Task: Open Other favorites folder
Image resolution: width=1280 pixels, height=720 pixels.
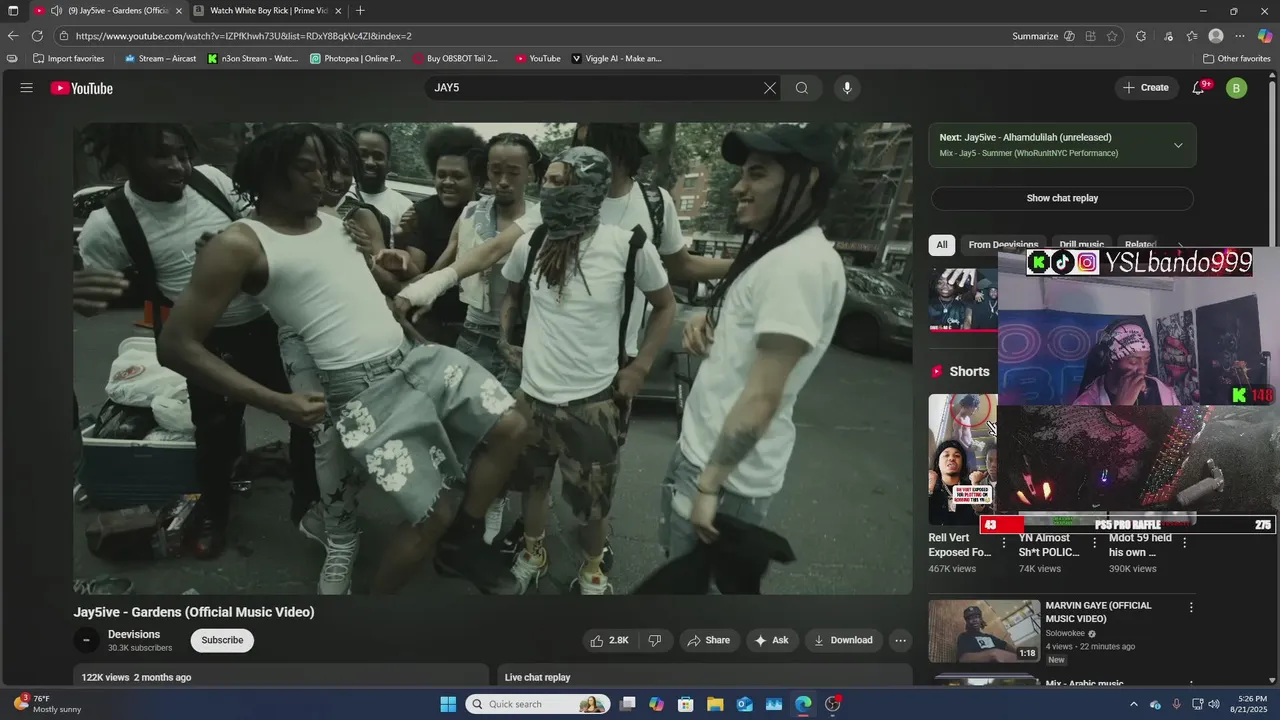Action: [1237, 58]
